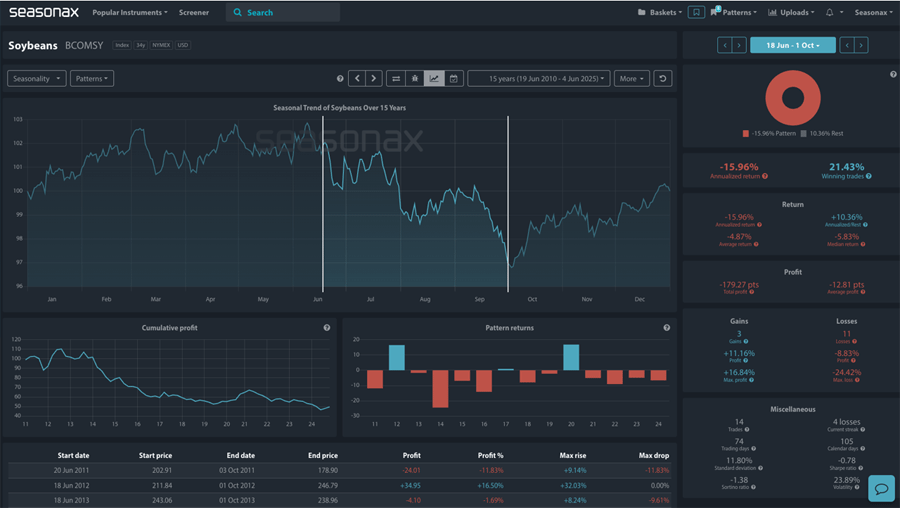Go to the Screener menu item

click(x=194, y=13)
